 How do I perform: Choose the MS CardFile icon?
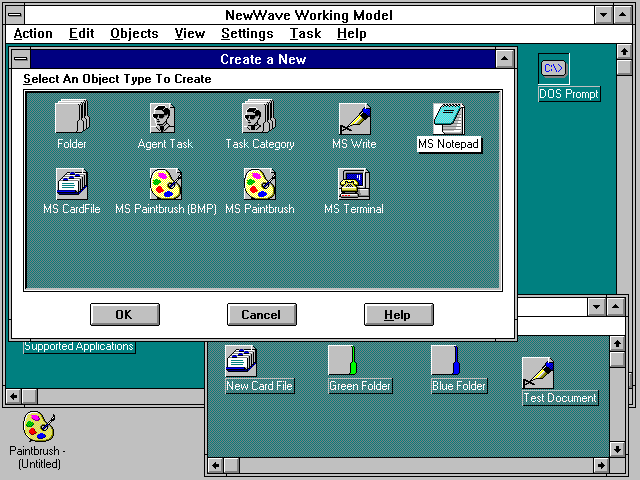click(x=72, y=184)
